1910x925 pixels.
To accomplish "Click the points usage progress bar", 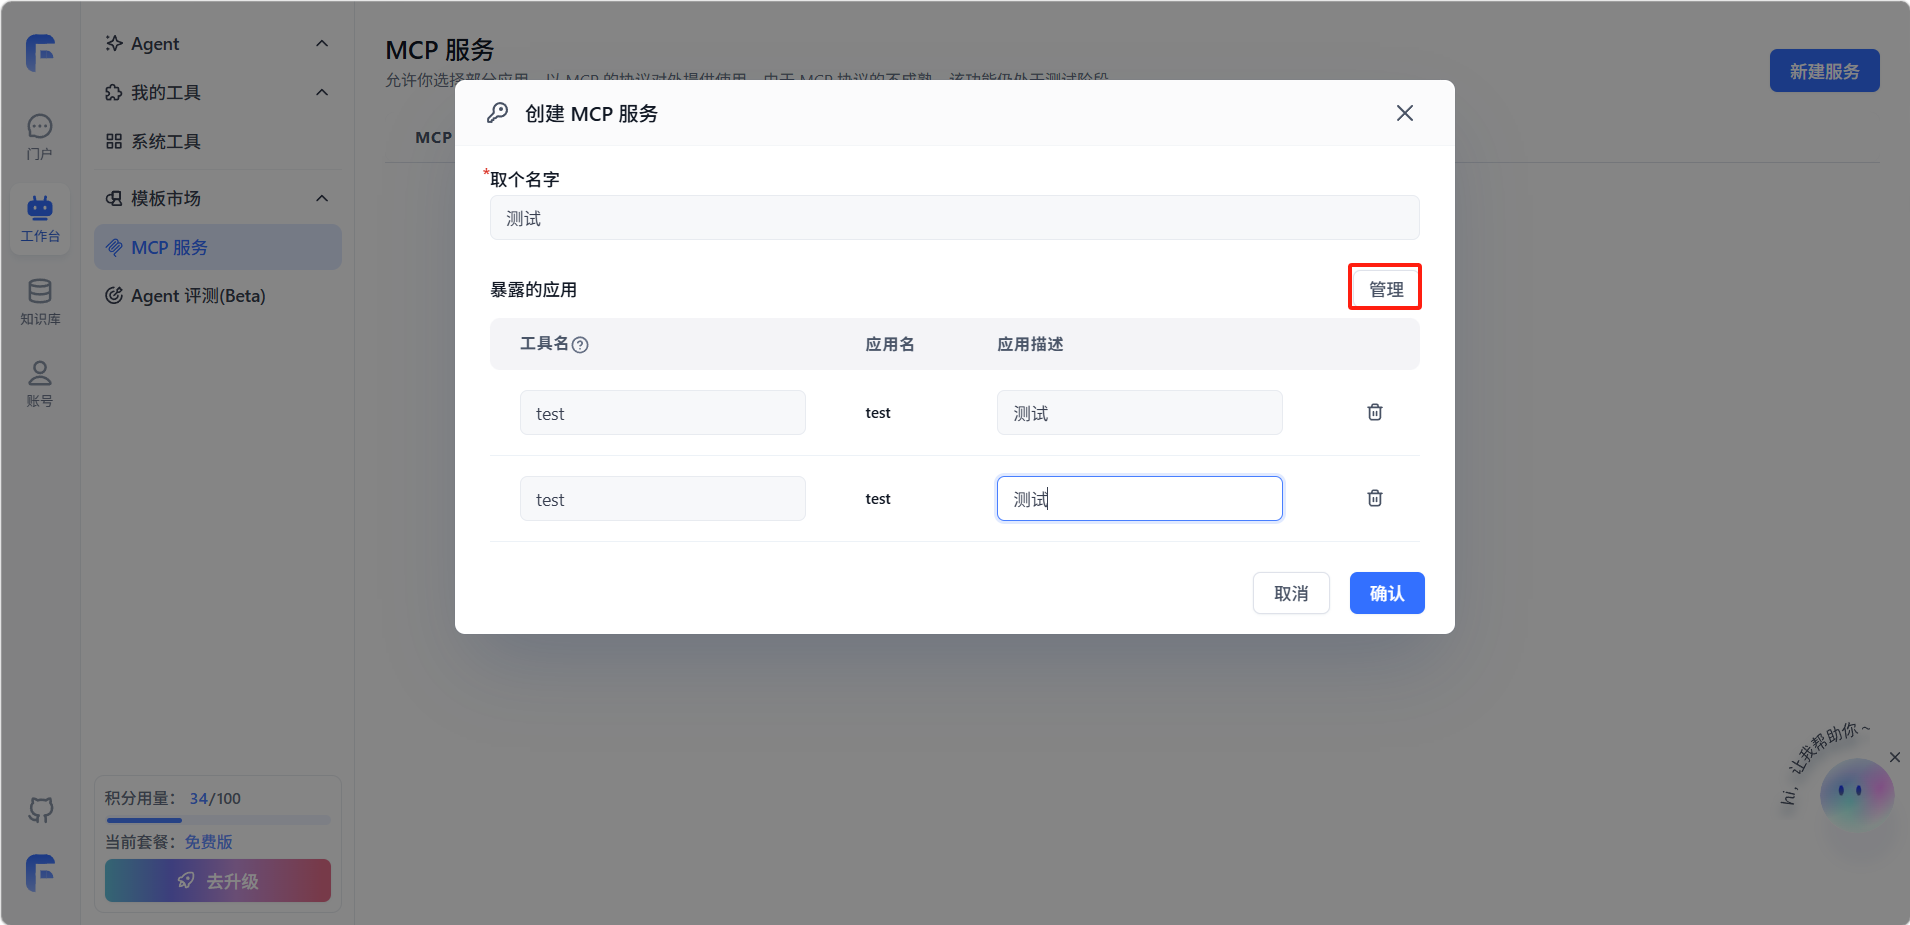I will (x=218, y=820).
